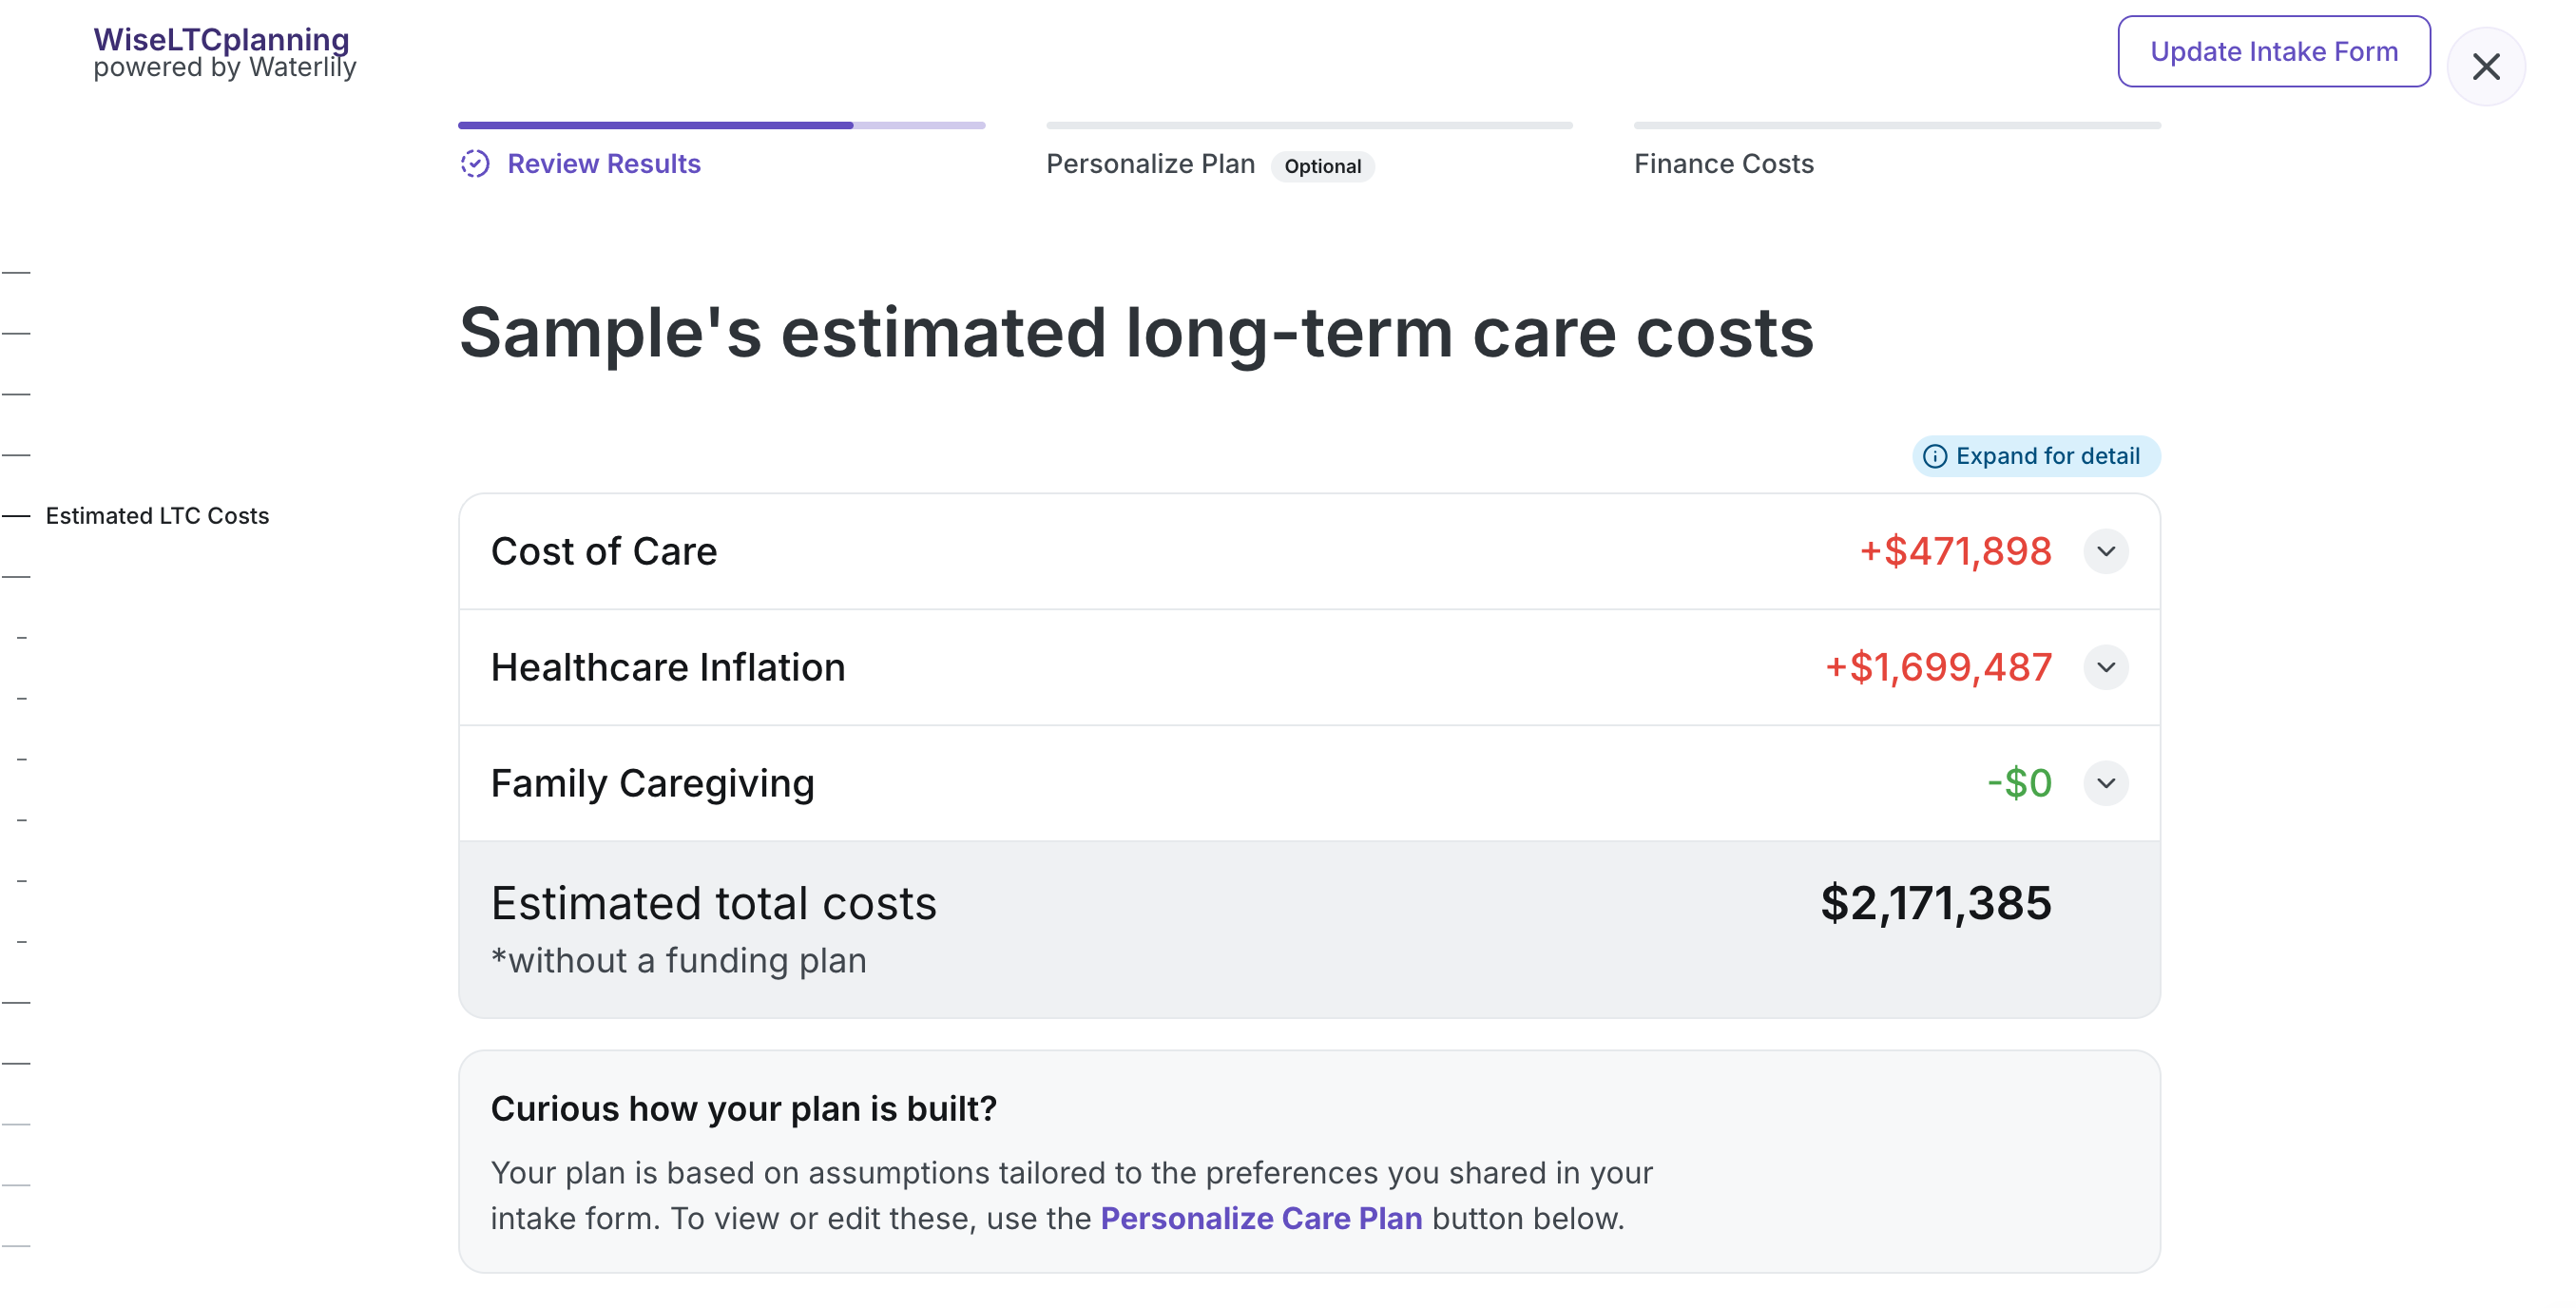Click the Finance Costs progress bar
The image size is (2576, 1308).
(x=1897, y=124)
